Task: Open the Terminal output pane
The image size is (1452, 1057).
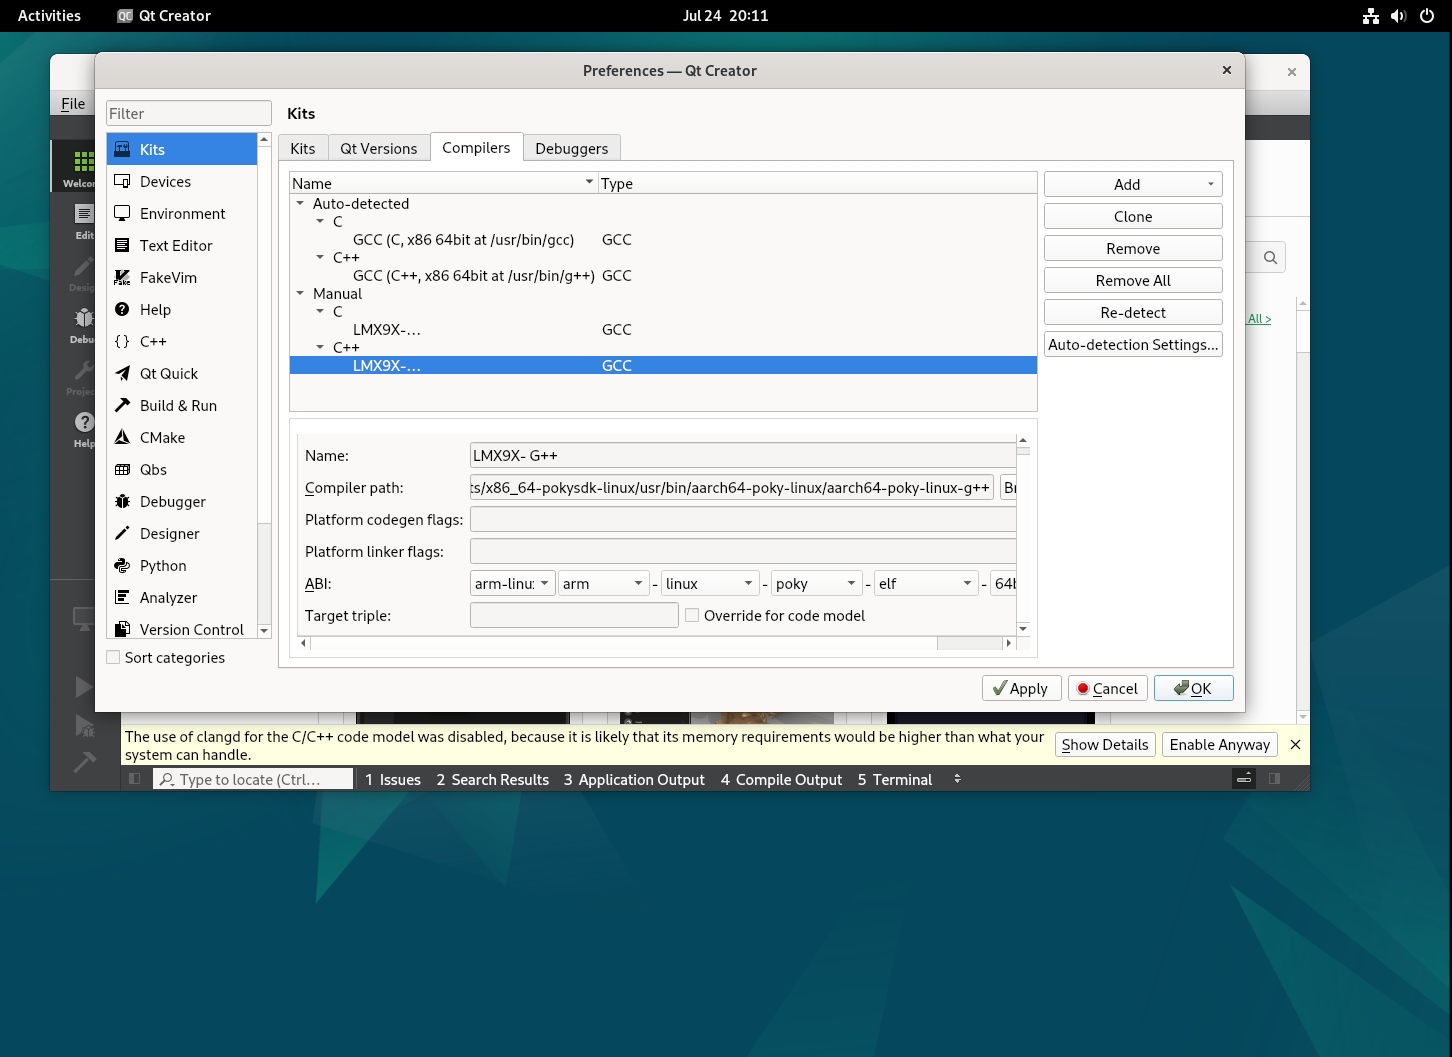Action: click(x=895, y=779)
